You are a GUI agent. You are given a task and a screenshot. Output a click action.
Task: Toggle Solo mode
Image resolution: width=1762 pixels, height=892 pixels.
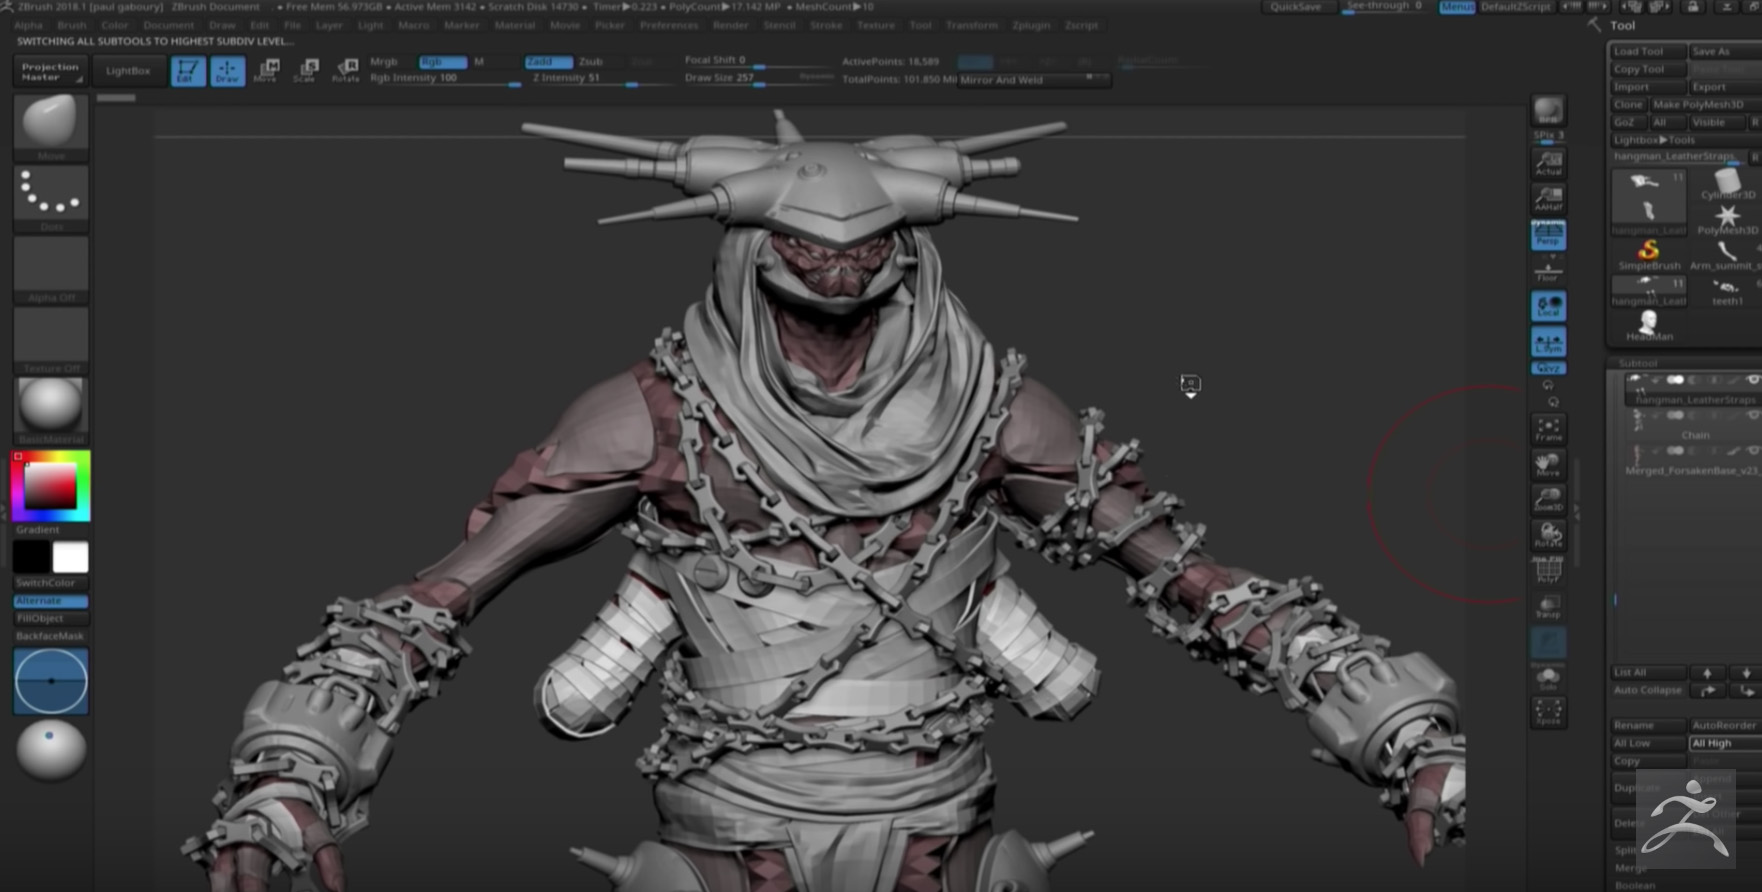coord(1548,678)
